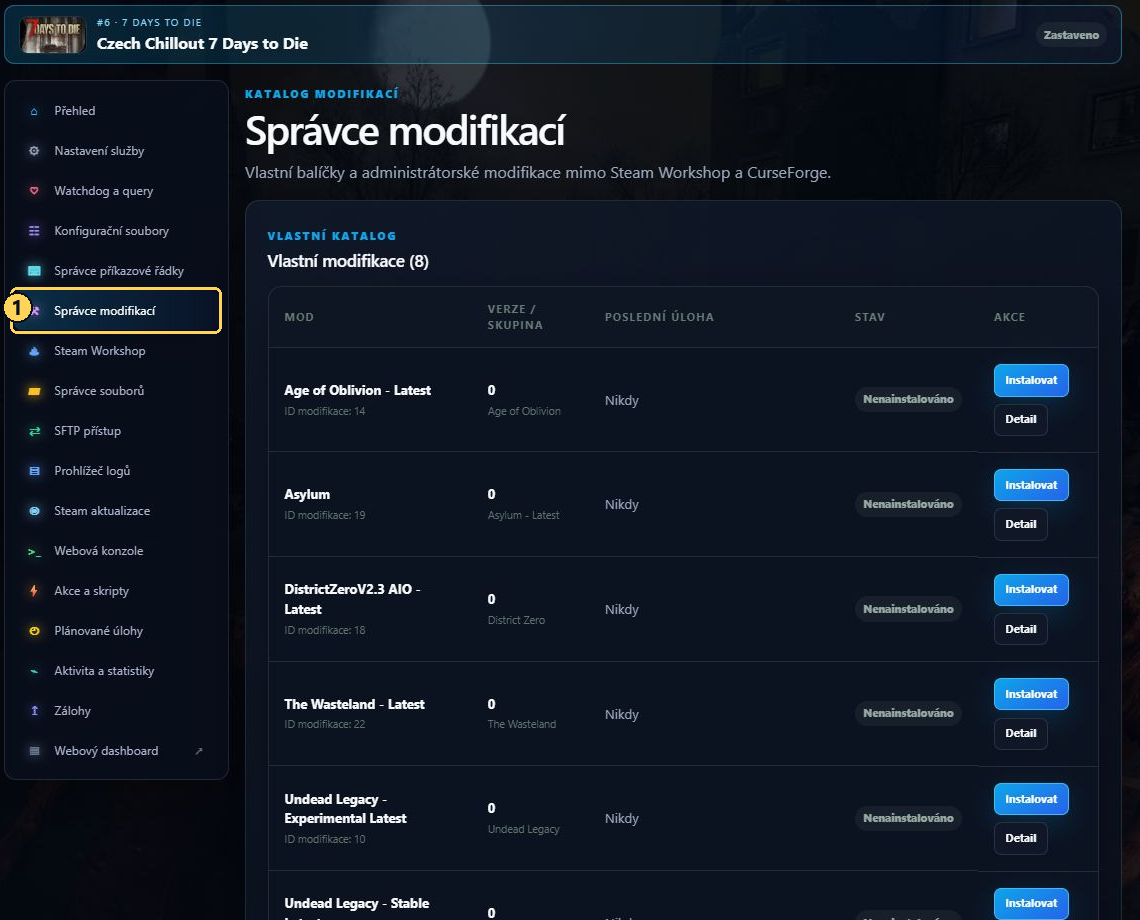Open Webová konzole

116,551
